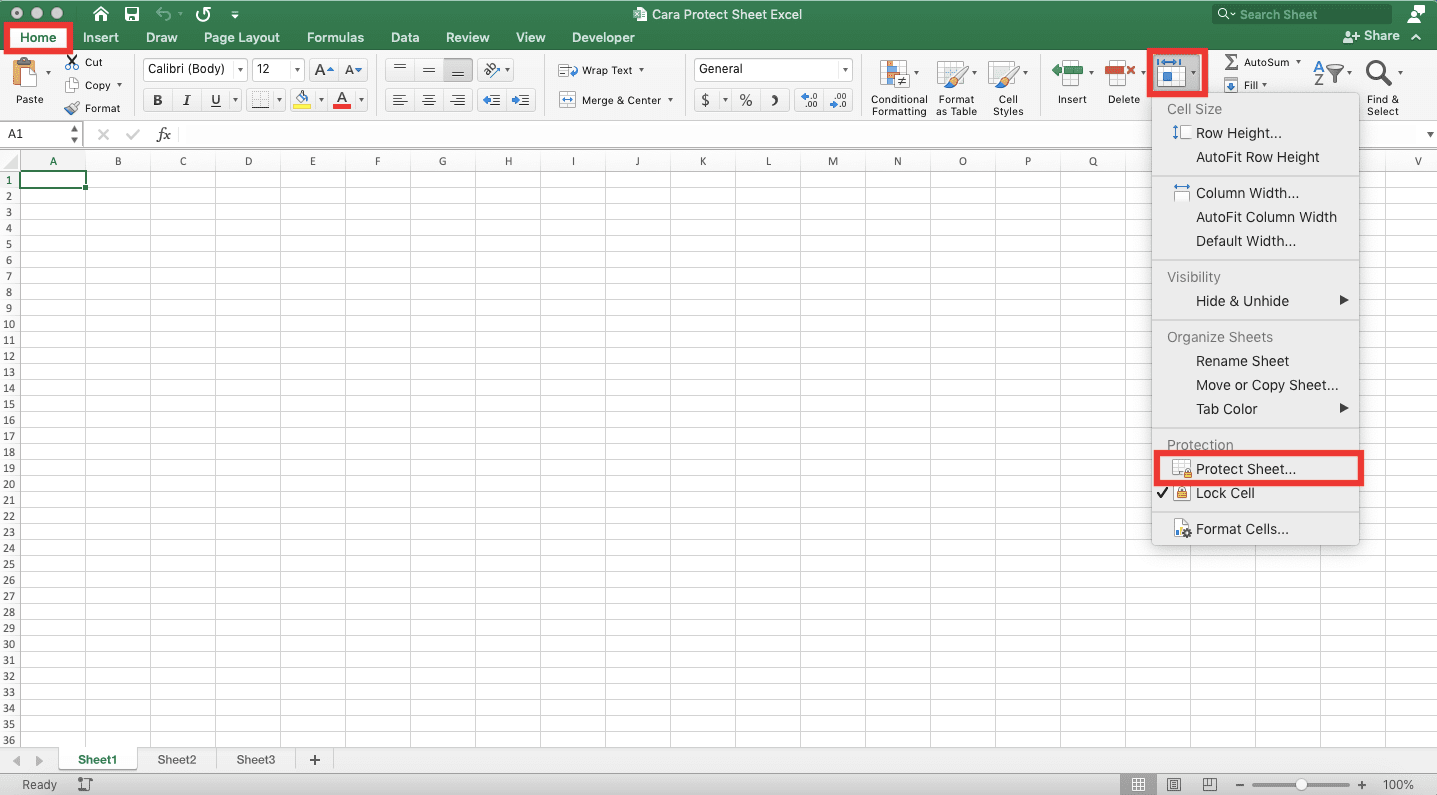Click the text orientation icon
The width and height of the screenshot is (1437, 795).
click(x=490, y=70)
